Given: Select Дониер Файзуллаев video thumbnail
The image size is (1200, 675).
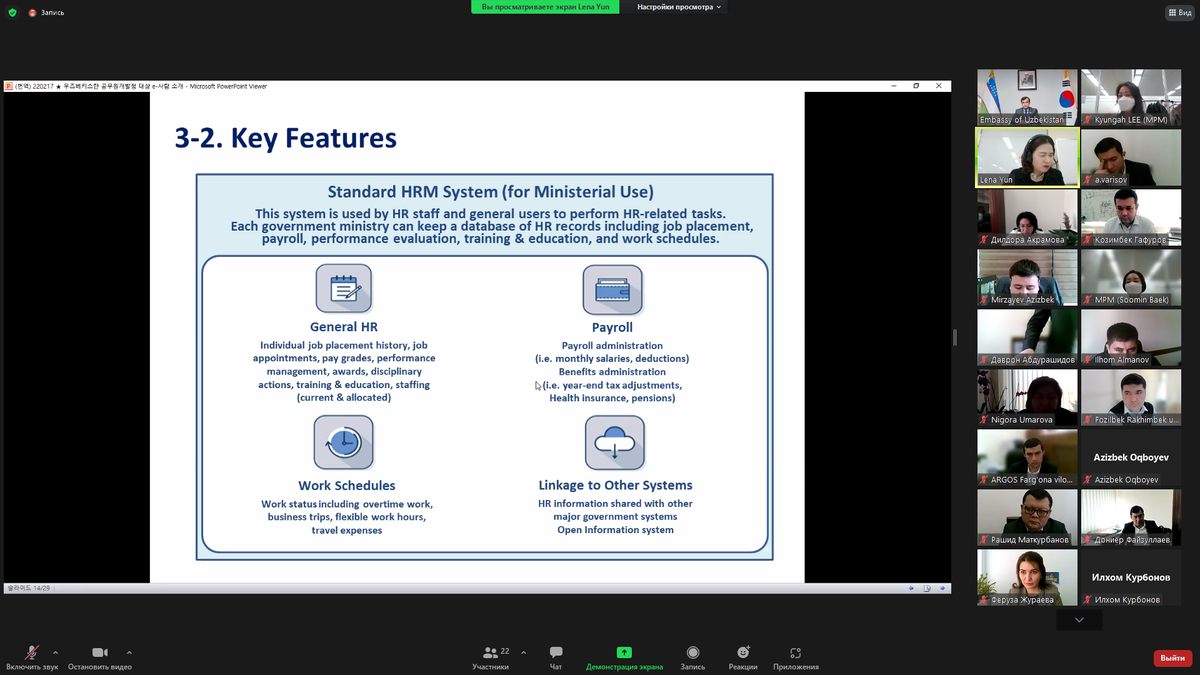Looking at the screenshot, I should 1131,517.
